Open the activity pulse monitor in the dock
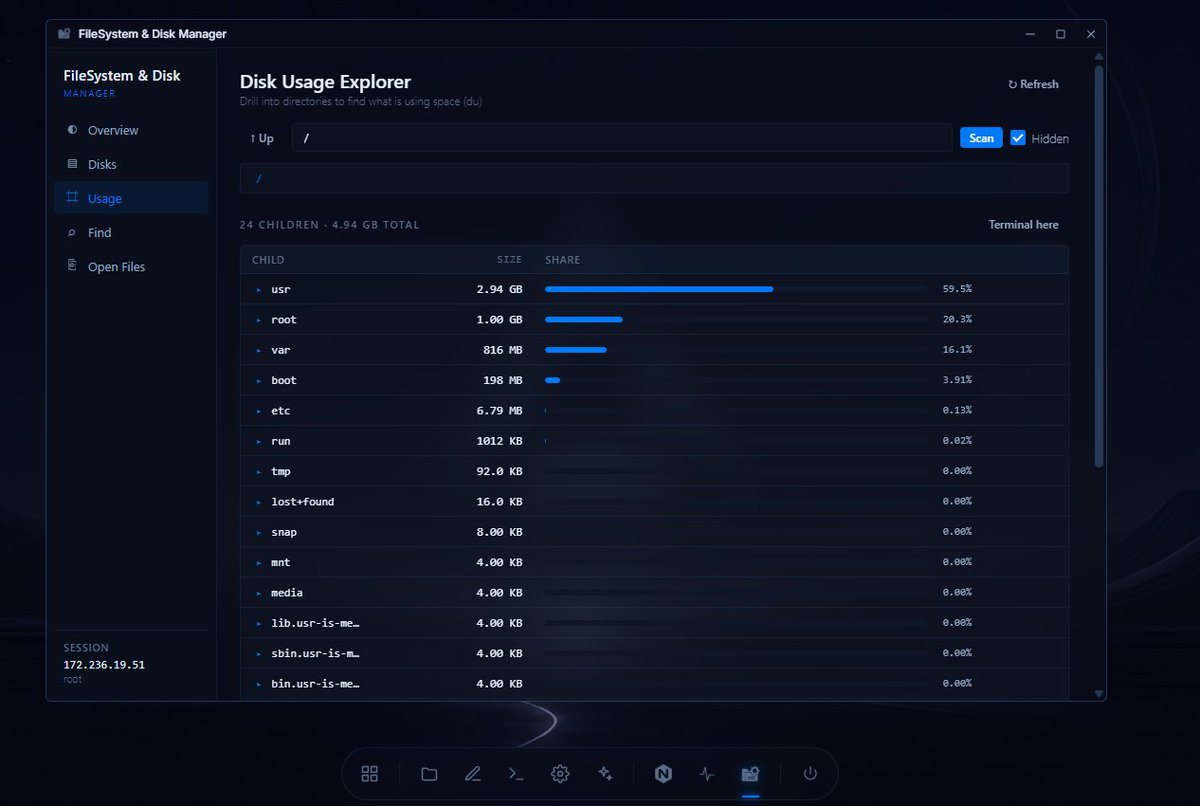 tap(707, 774)
